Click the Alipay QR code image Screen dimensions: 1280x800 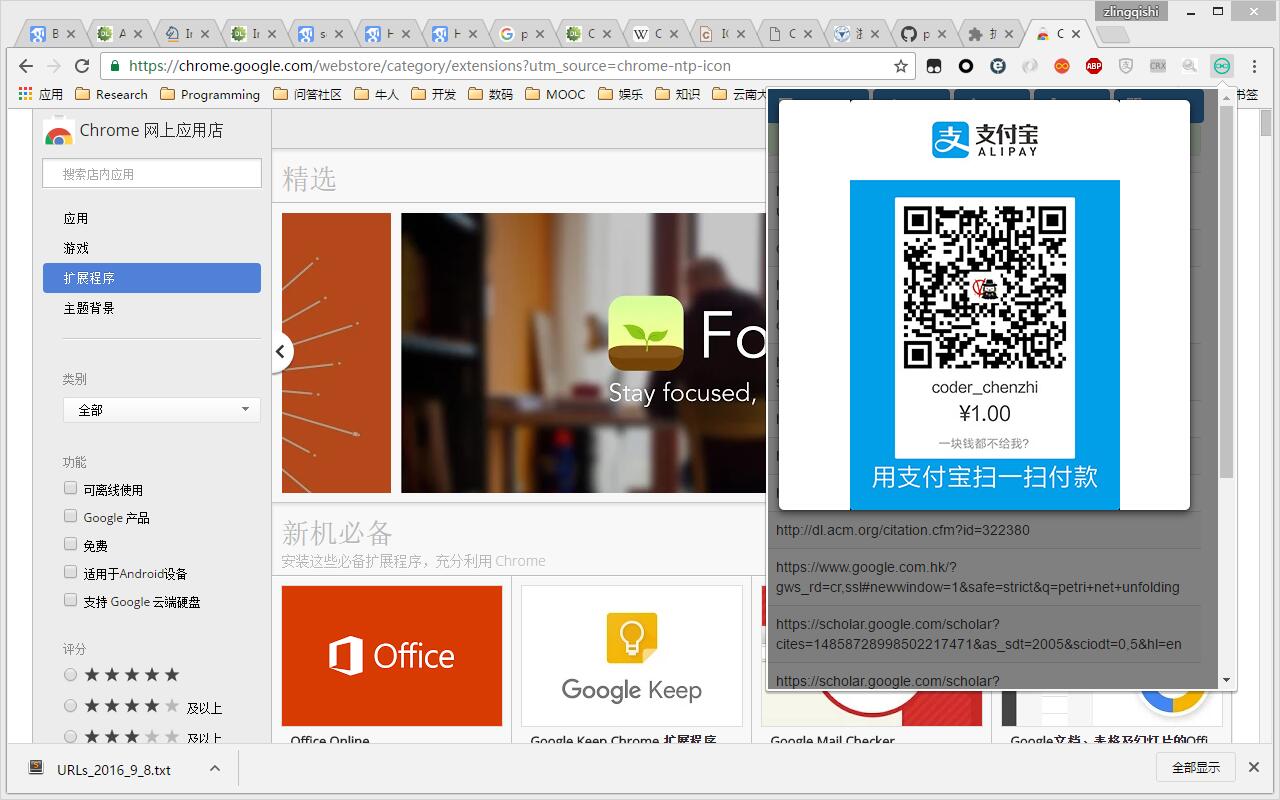[985, 287]
